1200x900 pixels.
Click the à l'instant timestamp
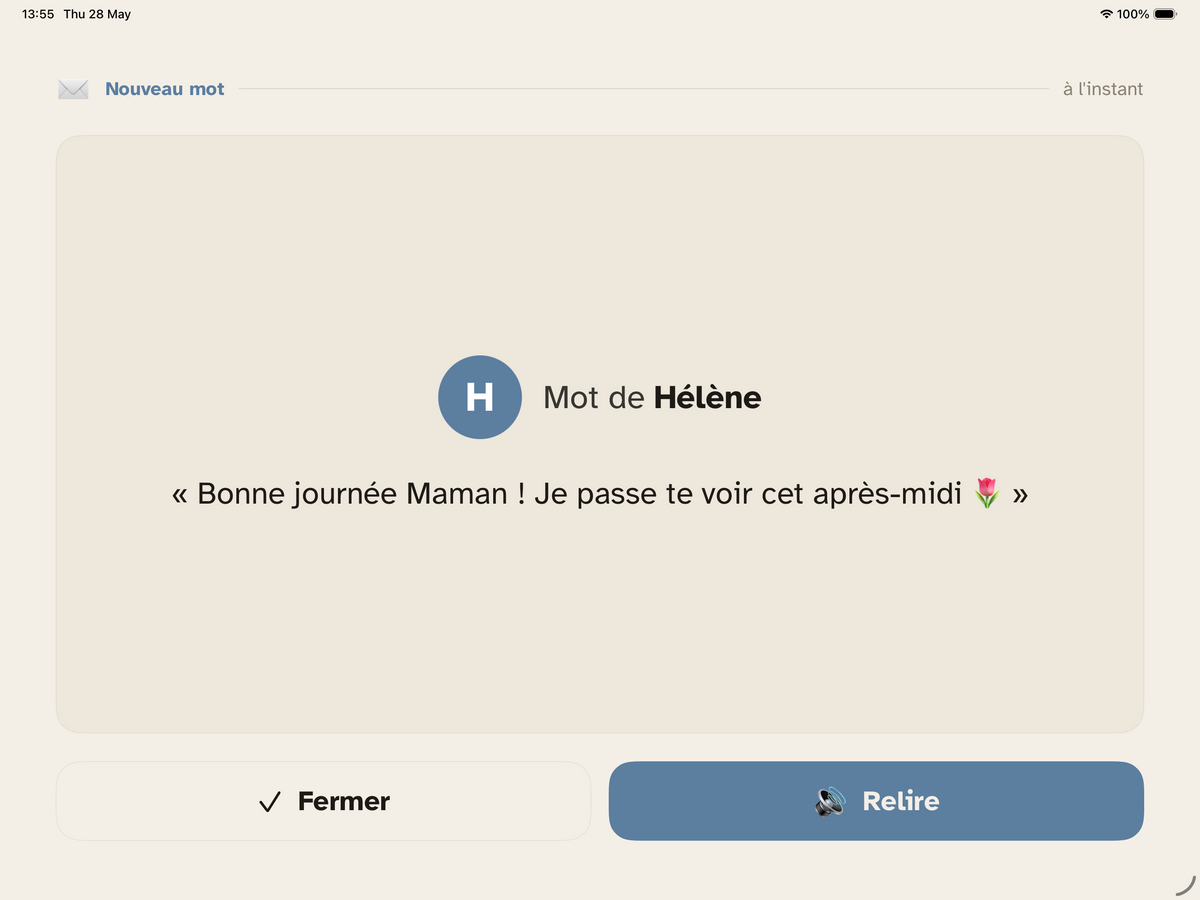click(x=1103, y=89)
